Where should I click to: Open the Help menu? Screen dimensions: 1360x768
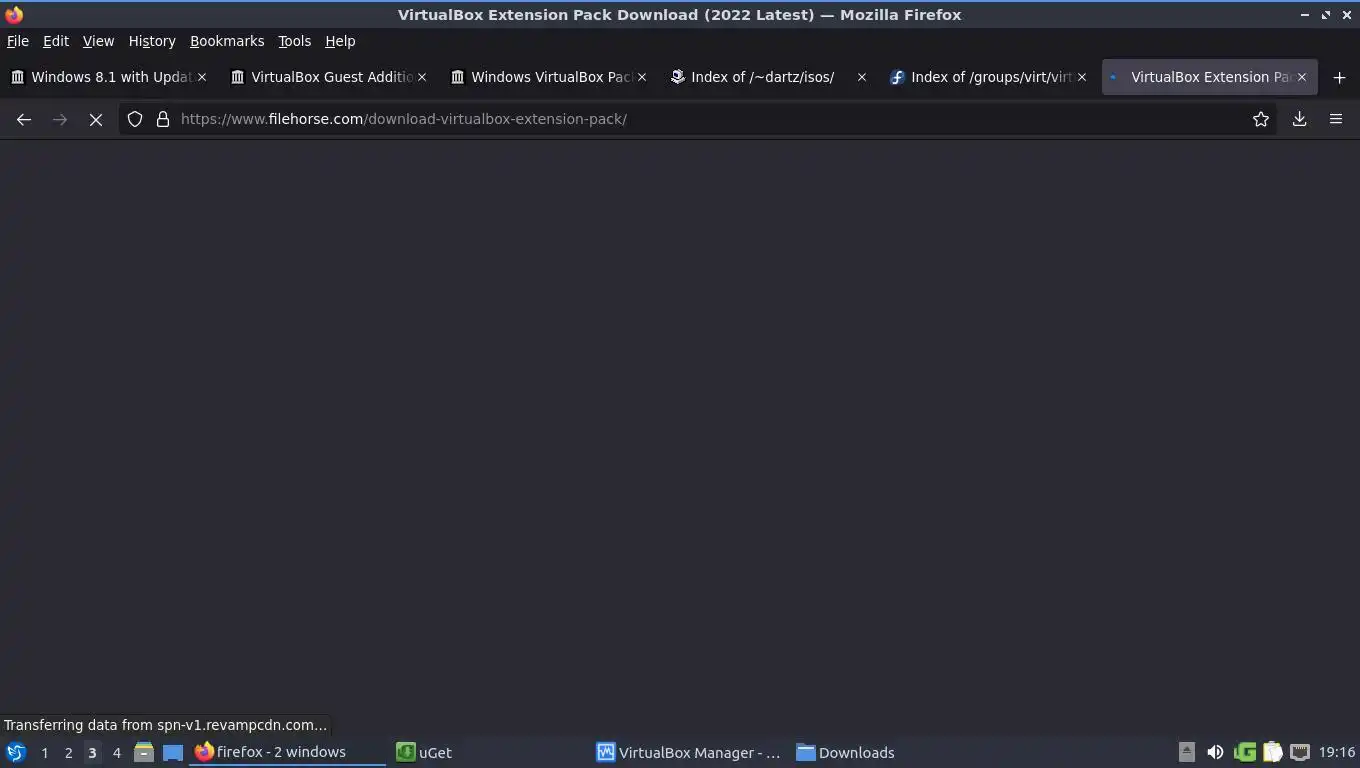point(340,41)
